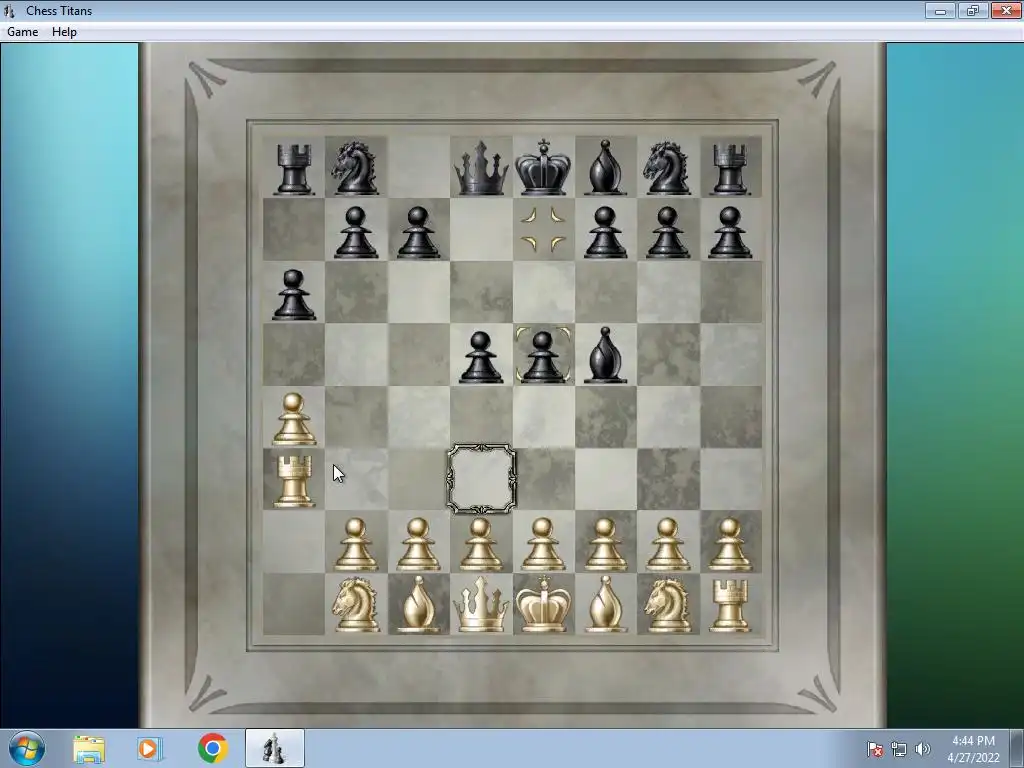1024x768 pixels.
Task: Select the black rook on h8
Action: 729,169
